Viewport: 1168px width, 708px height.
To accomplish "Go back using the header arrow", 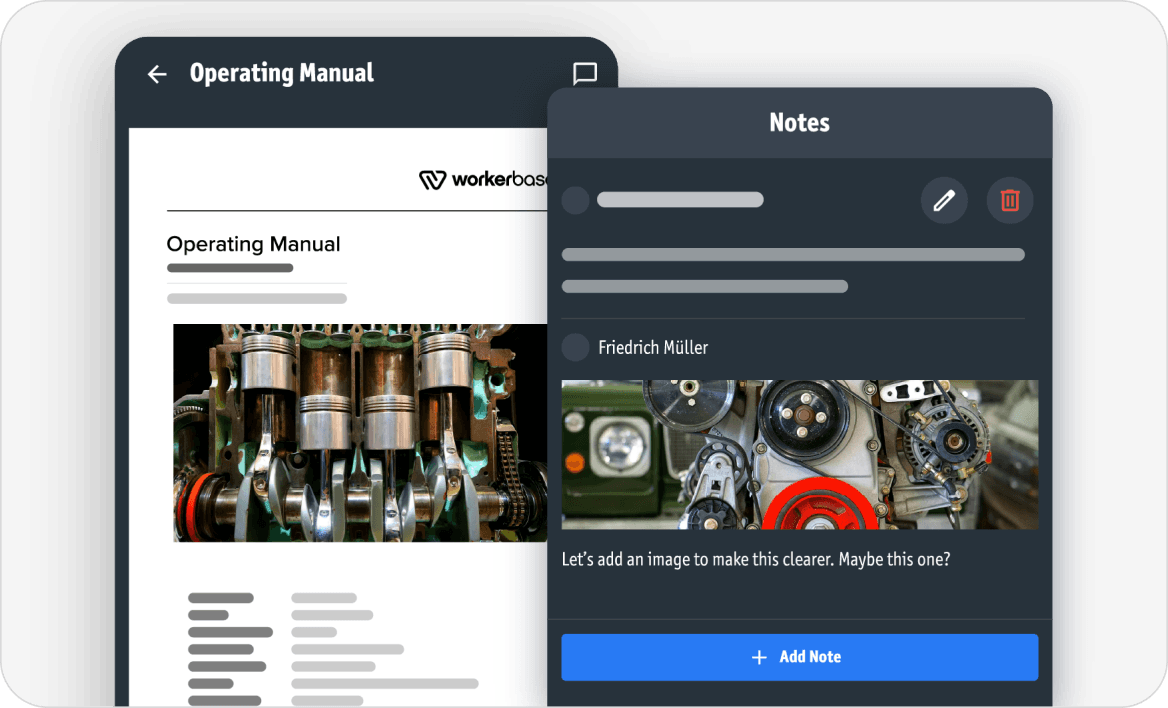I will (x=157, y=74).
